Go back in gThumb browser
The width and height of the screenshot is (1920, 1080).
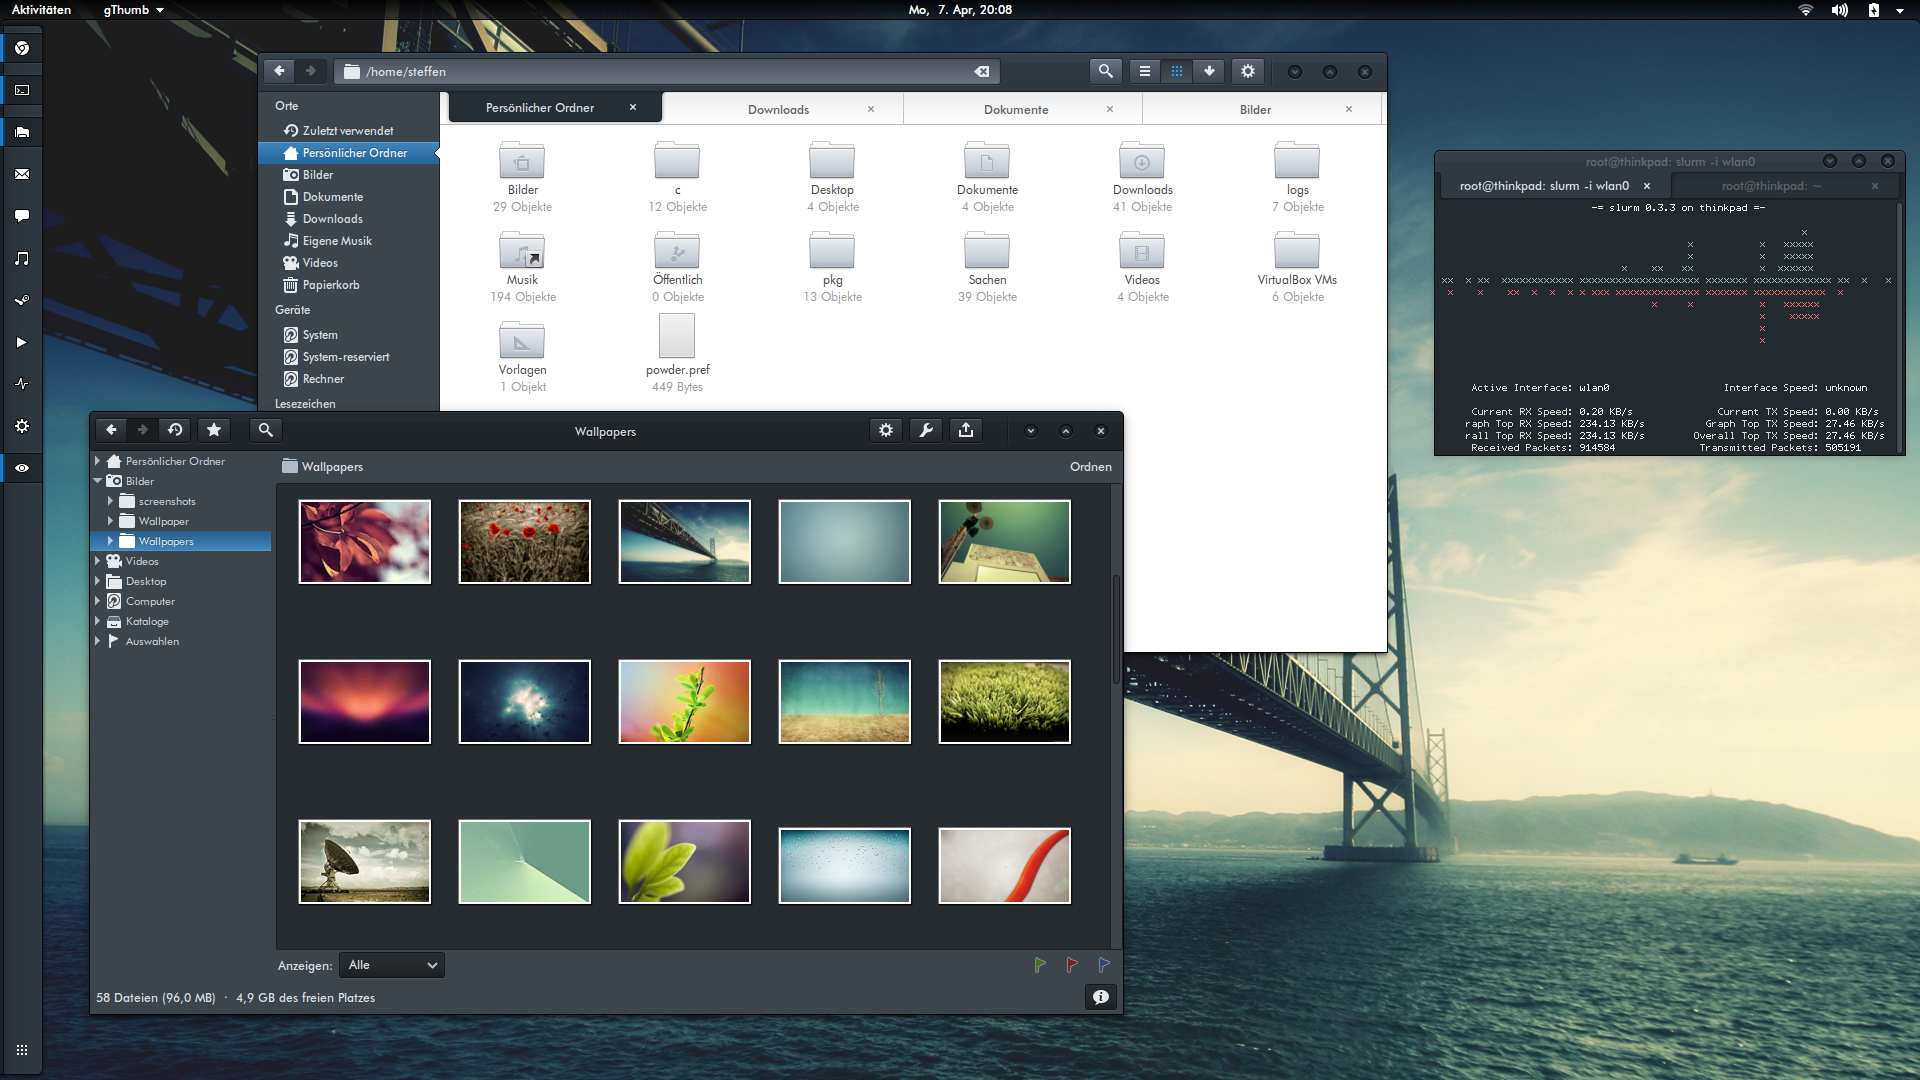click(x=111, y=430)
